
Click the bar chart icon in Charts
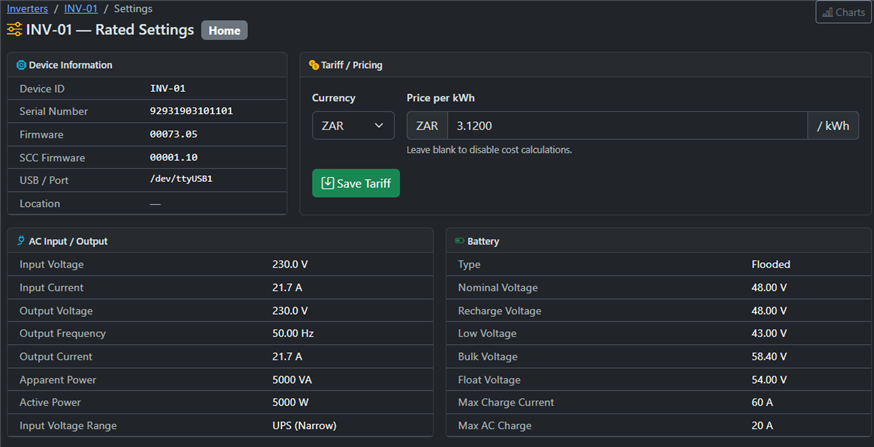coord(828,12)
